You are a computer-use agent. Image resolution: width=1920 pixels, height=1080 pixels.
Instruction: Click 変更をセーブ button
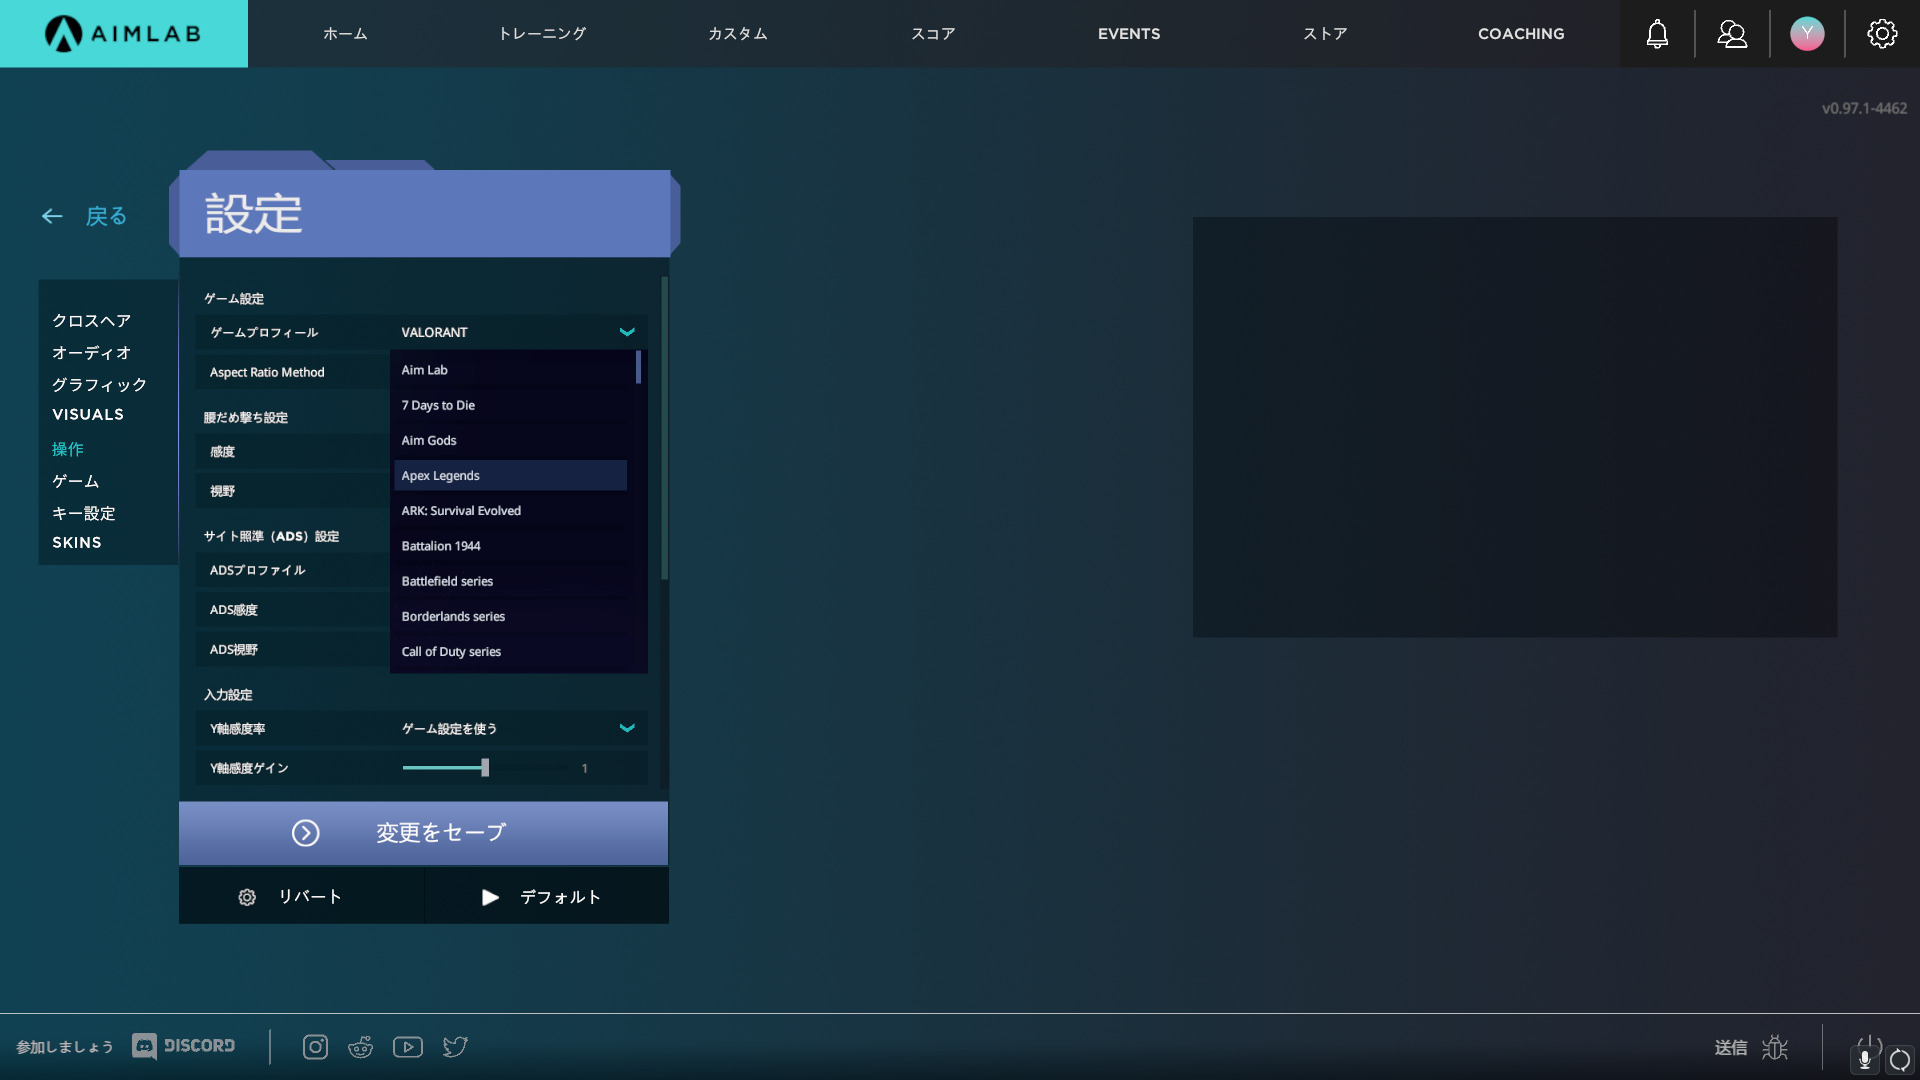pyautogui.click(x=423, y=833)
